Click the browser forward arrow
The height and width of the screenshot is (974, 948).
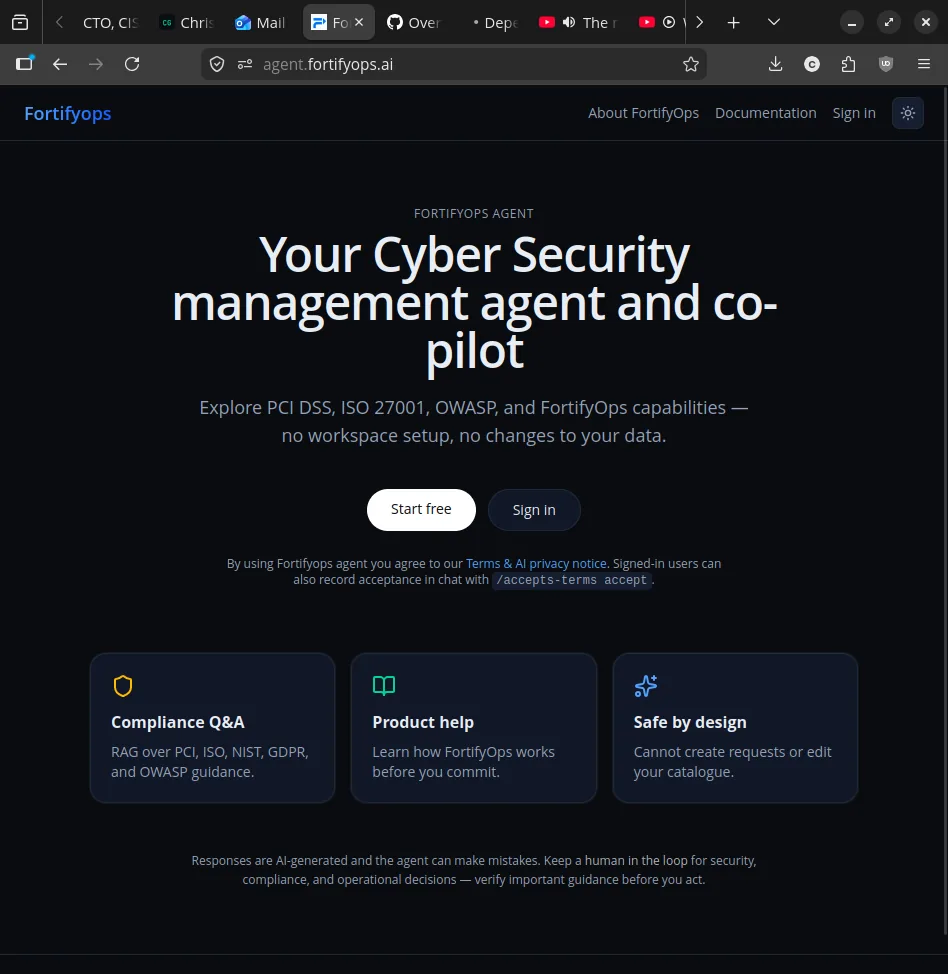pos(96,64)
